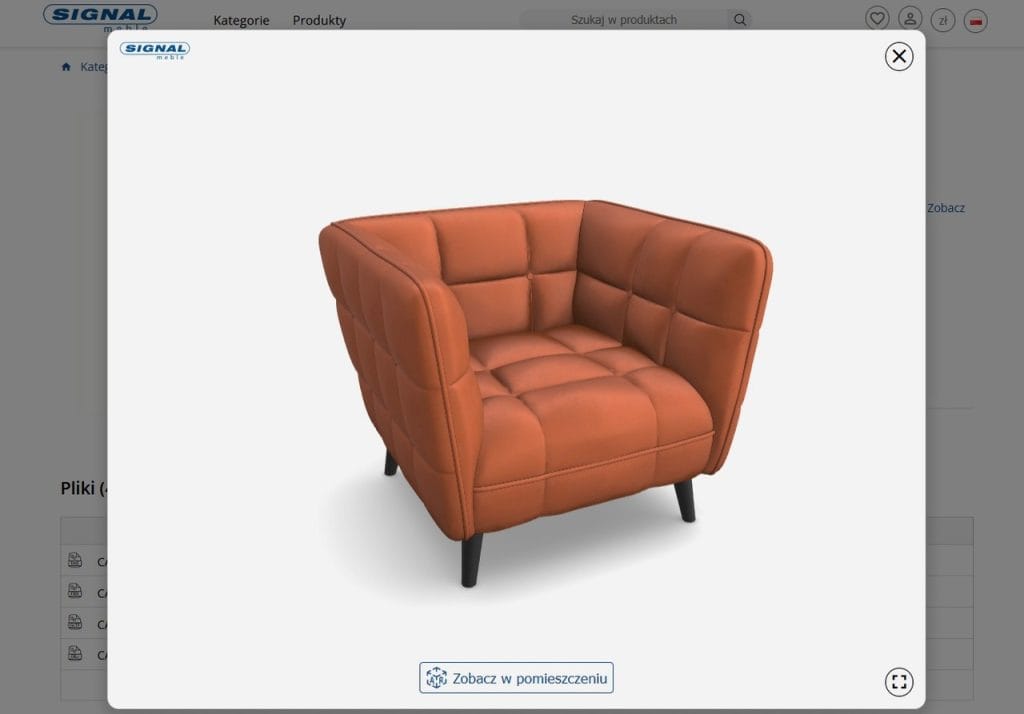Open the wishlist heart icon
Image resolution: width=1024 pixels, height=714 pixels.
877,18
